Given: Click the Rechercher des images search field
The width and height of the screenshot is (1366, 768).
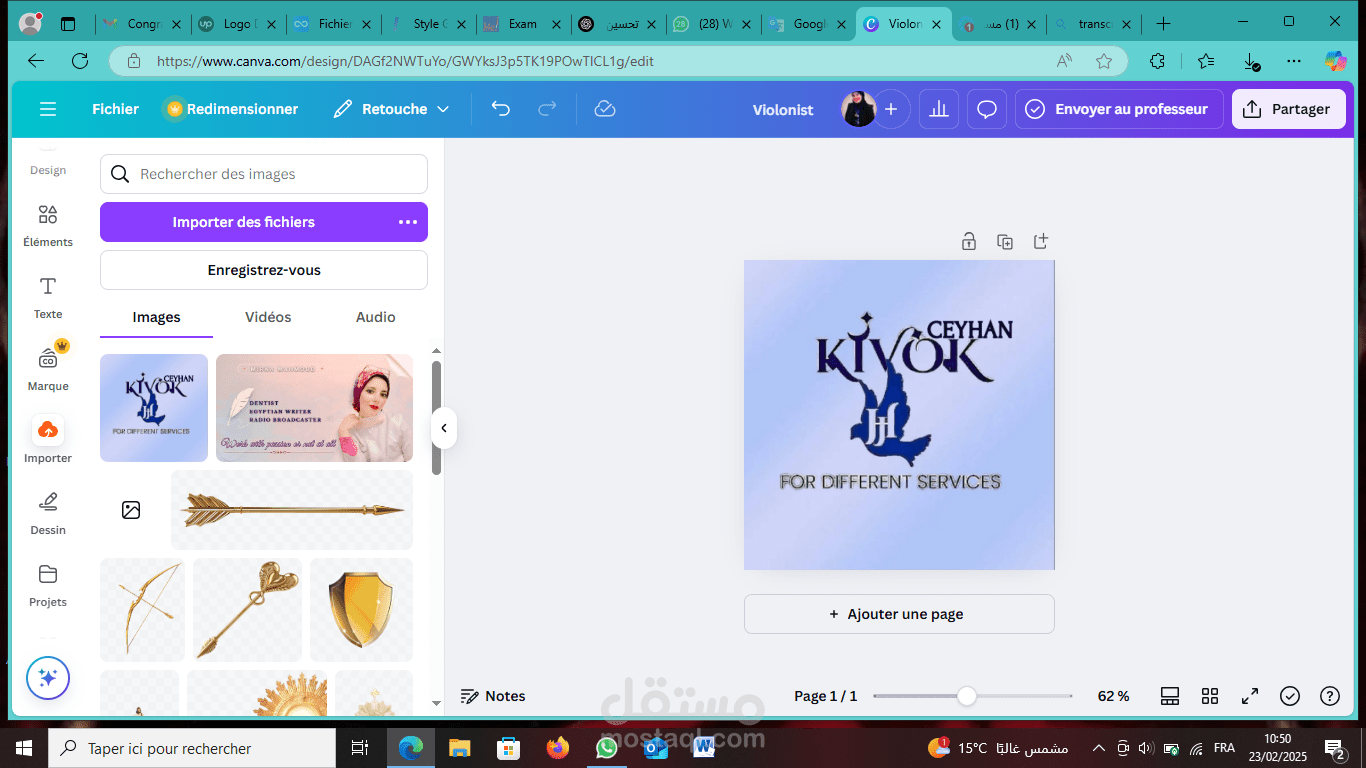Looking at the screenshot, I should (x=264, y=174).
